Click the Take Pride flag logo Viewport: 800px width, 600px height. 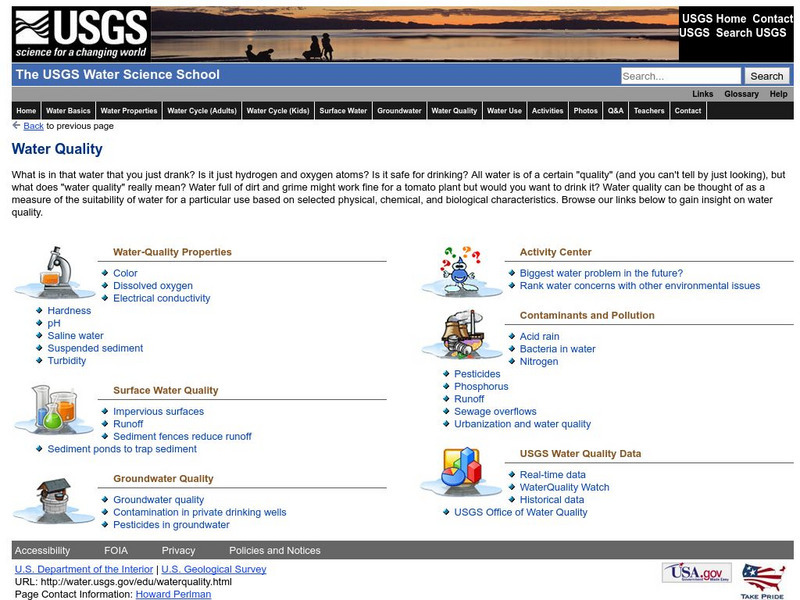763,581
